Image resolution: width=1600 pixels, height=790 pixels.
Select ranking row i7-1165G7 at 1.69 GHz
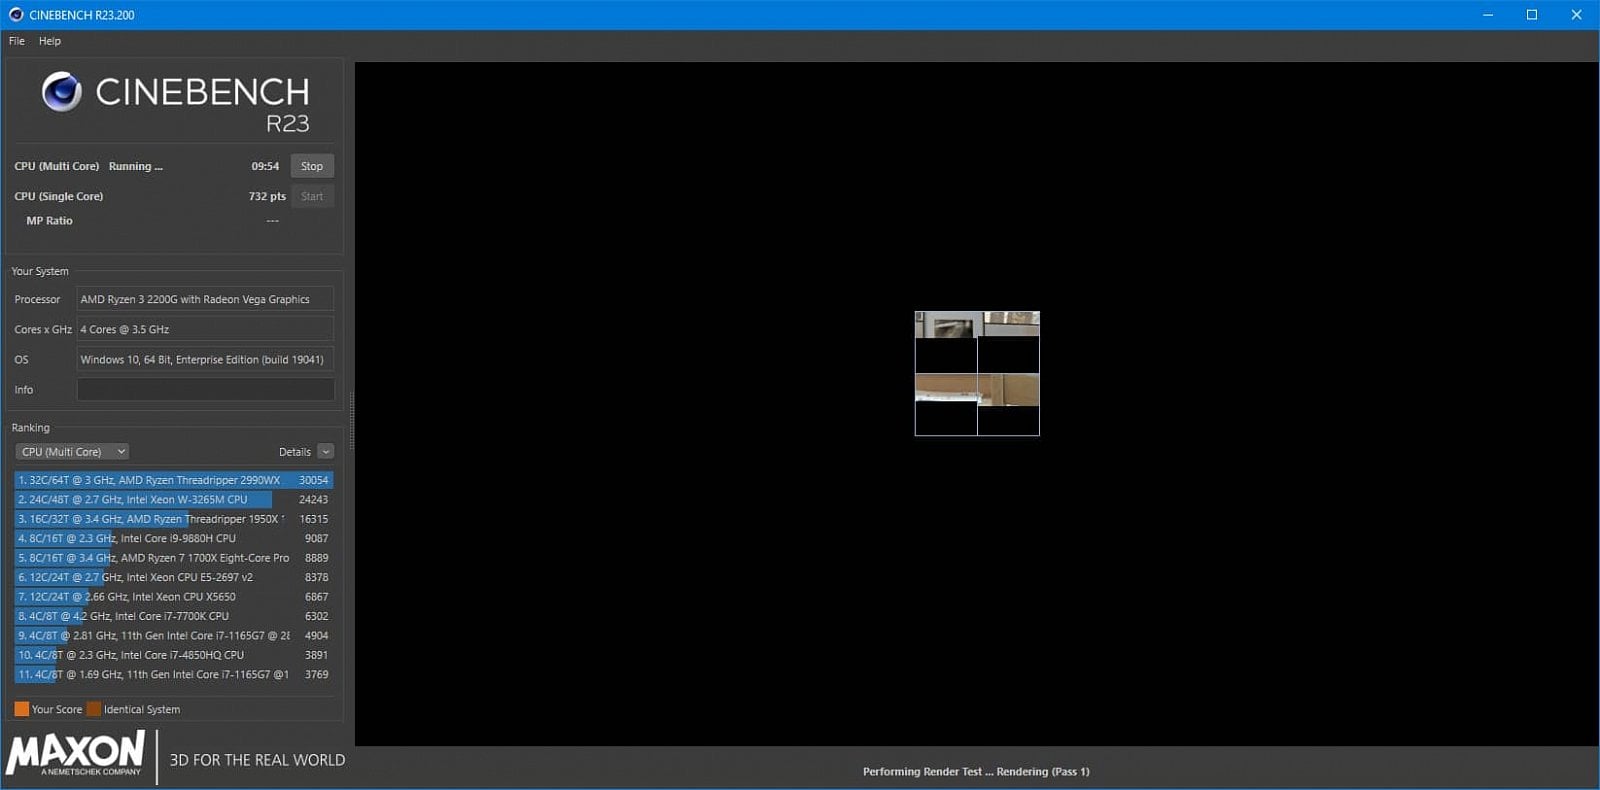(173, 675)
